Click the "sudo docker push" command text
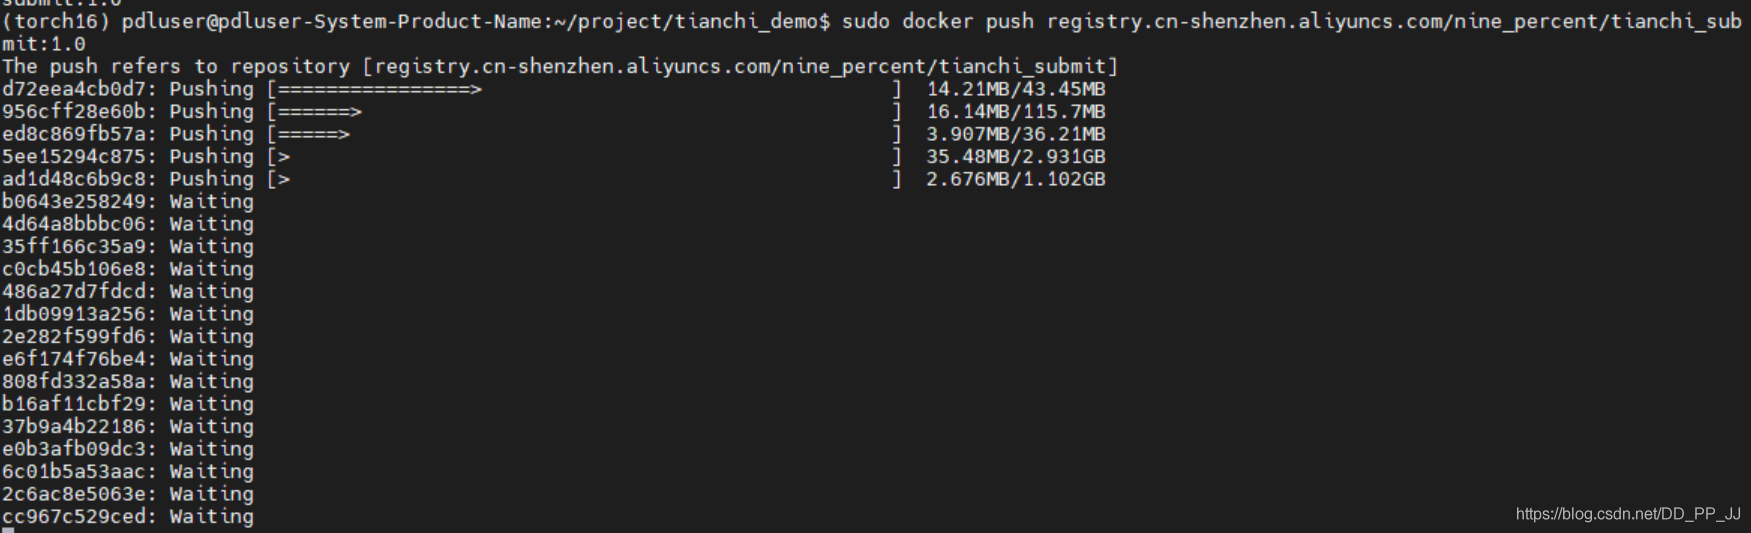 click(938, 21)
